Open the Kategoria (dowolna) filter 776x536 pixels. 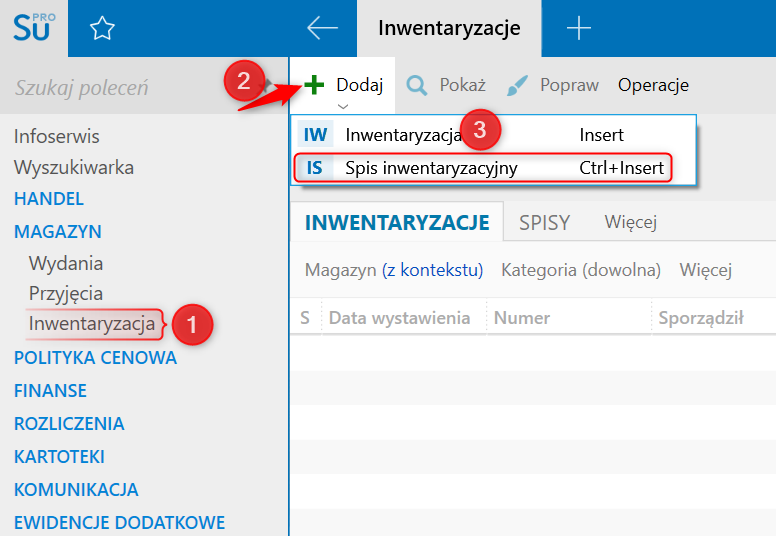coord(581,270)
